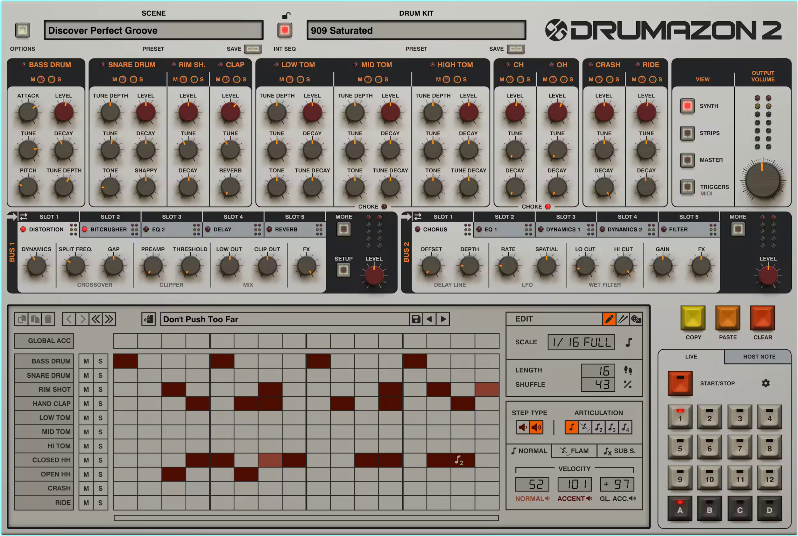Viewport: 798px width, 536px height.
Task: Select the line draw edit tool
Action: [x=622, y=319]
